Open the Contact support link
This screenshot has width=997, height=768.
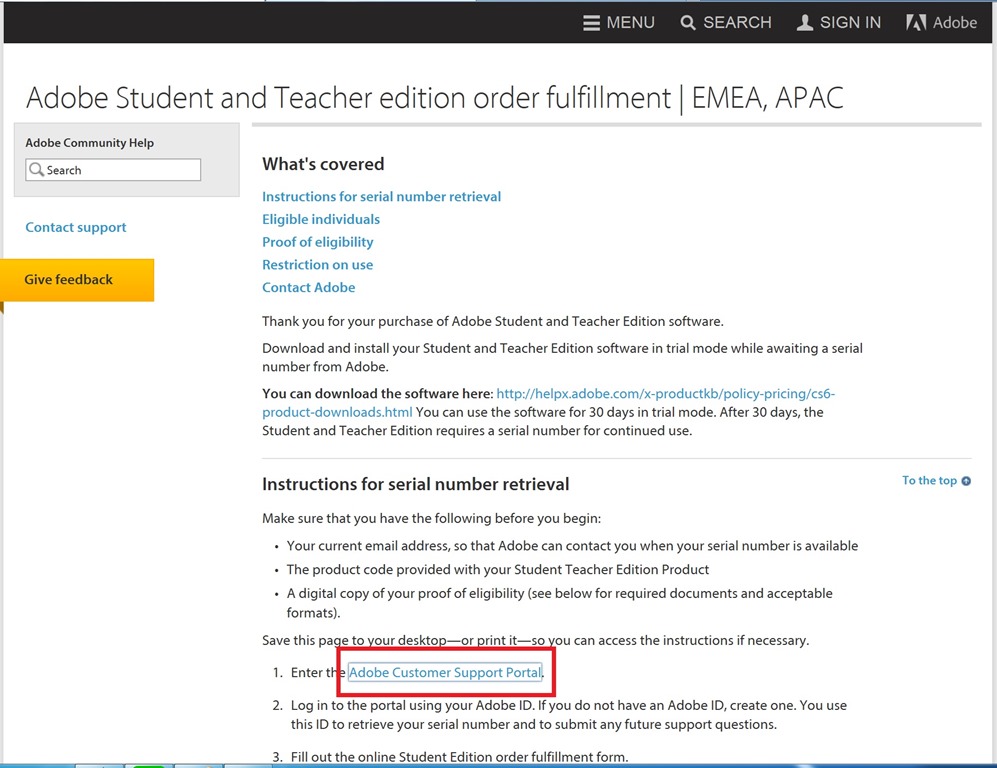[x=76, y=227]
